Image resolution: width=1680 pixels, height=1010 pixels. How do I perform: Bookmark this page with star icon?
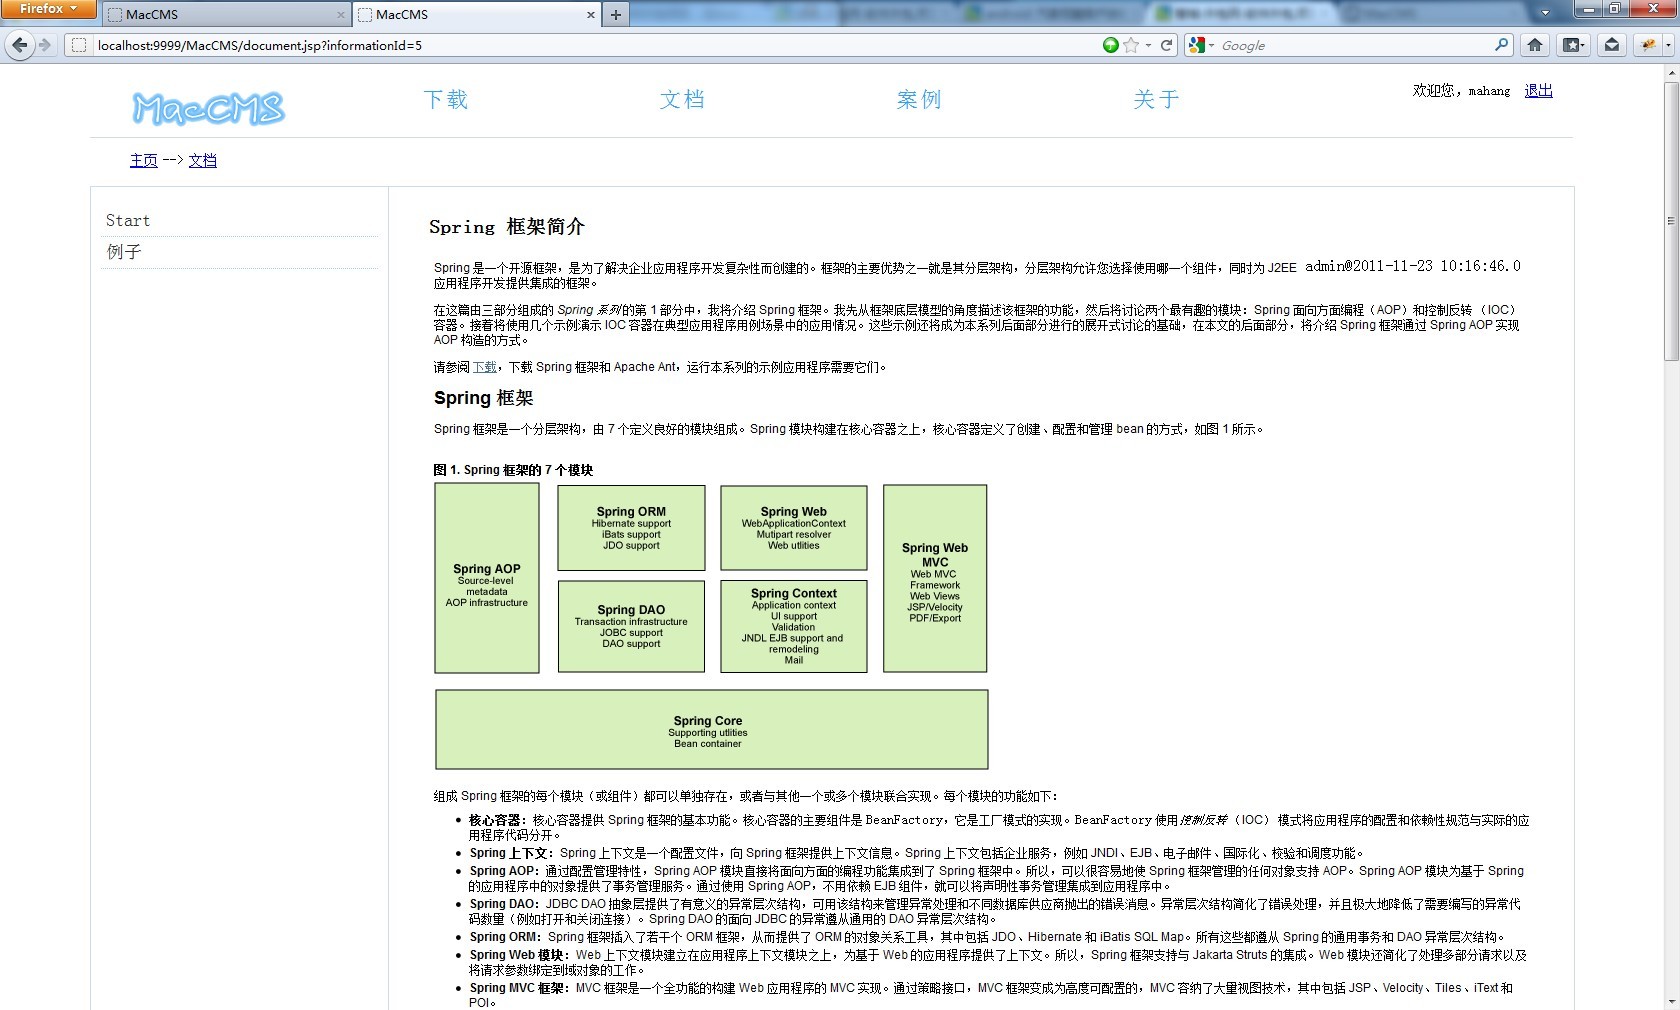click(x=1131, y=45)
